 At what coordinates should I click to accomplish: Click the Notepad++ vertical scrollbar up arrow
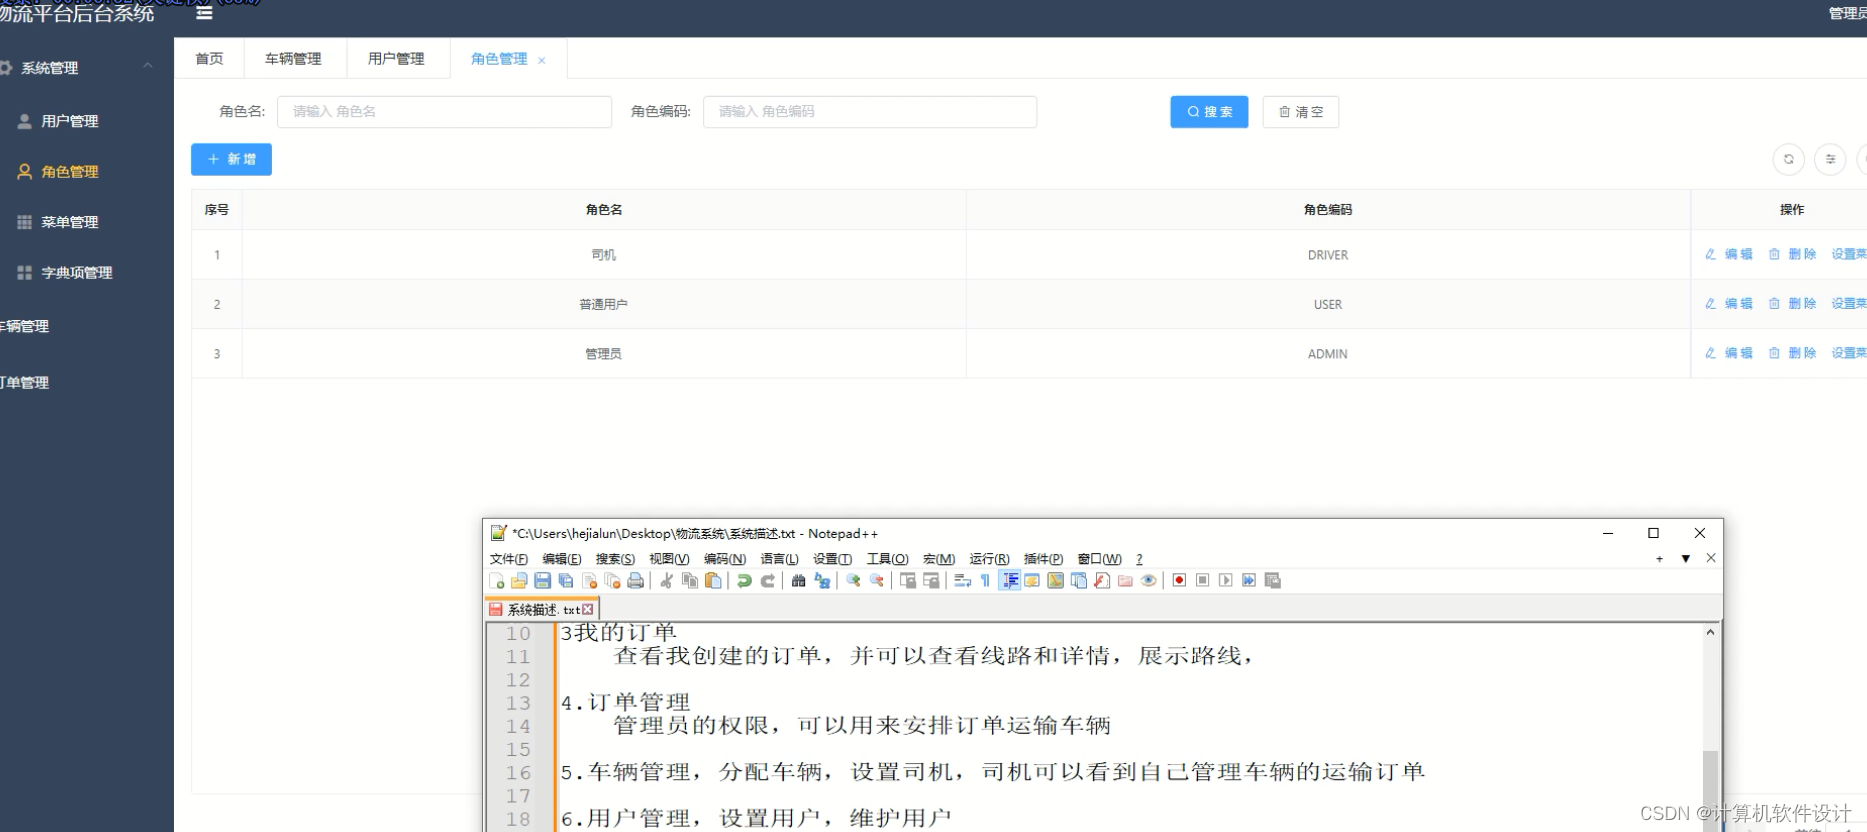pos(1710,632)
